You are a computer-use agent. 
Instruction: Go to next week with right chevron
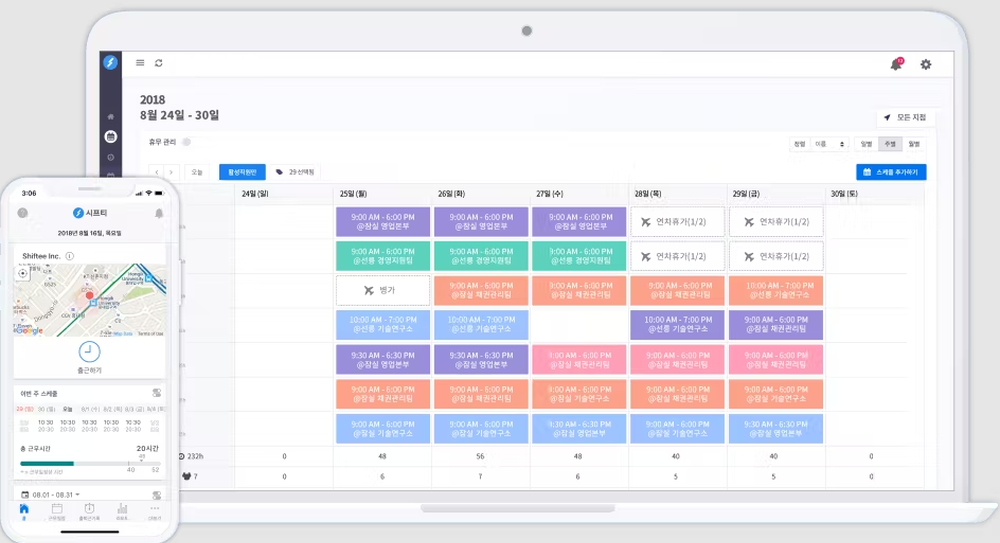(x=171, y=172)
